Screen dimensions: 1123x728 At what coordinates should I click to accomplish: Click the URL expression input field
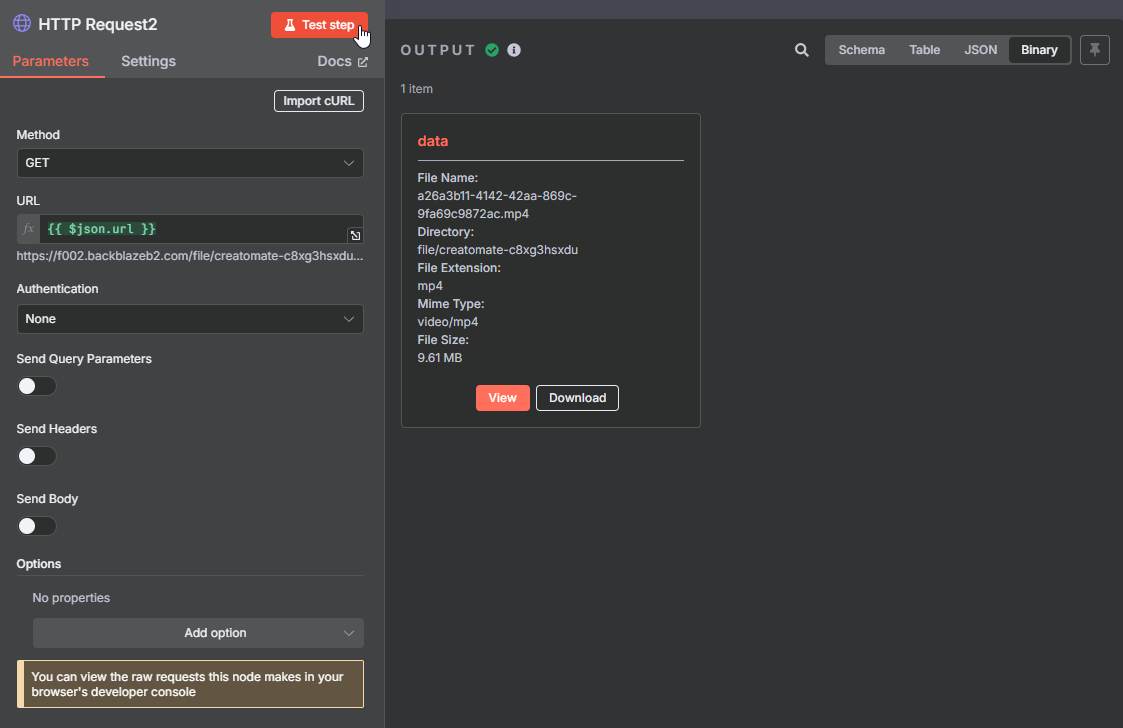tap(195, 229)
